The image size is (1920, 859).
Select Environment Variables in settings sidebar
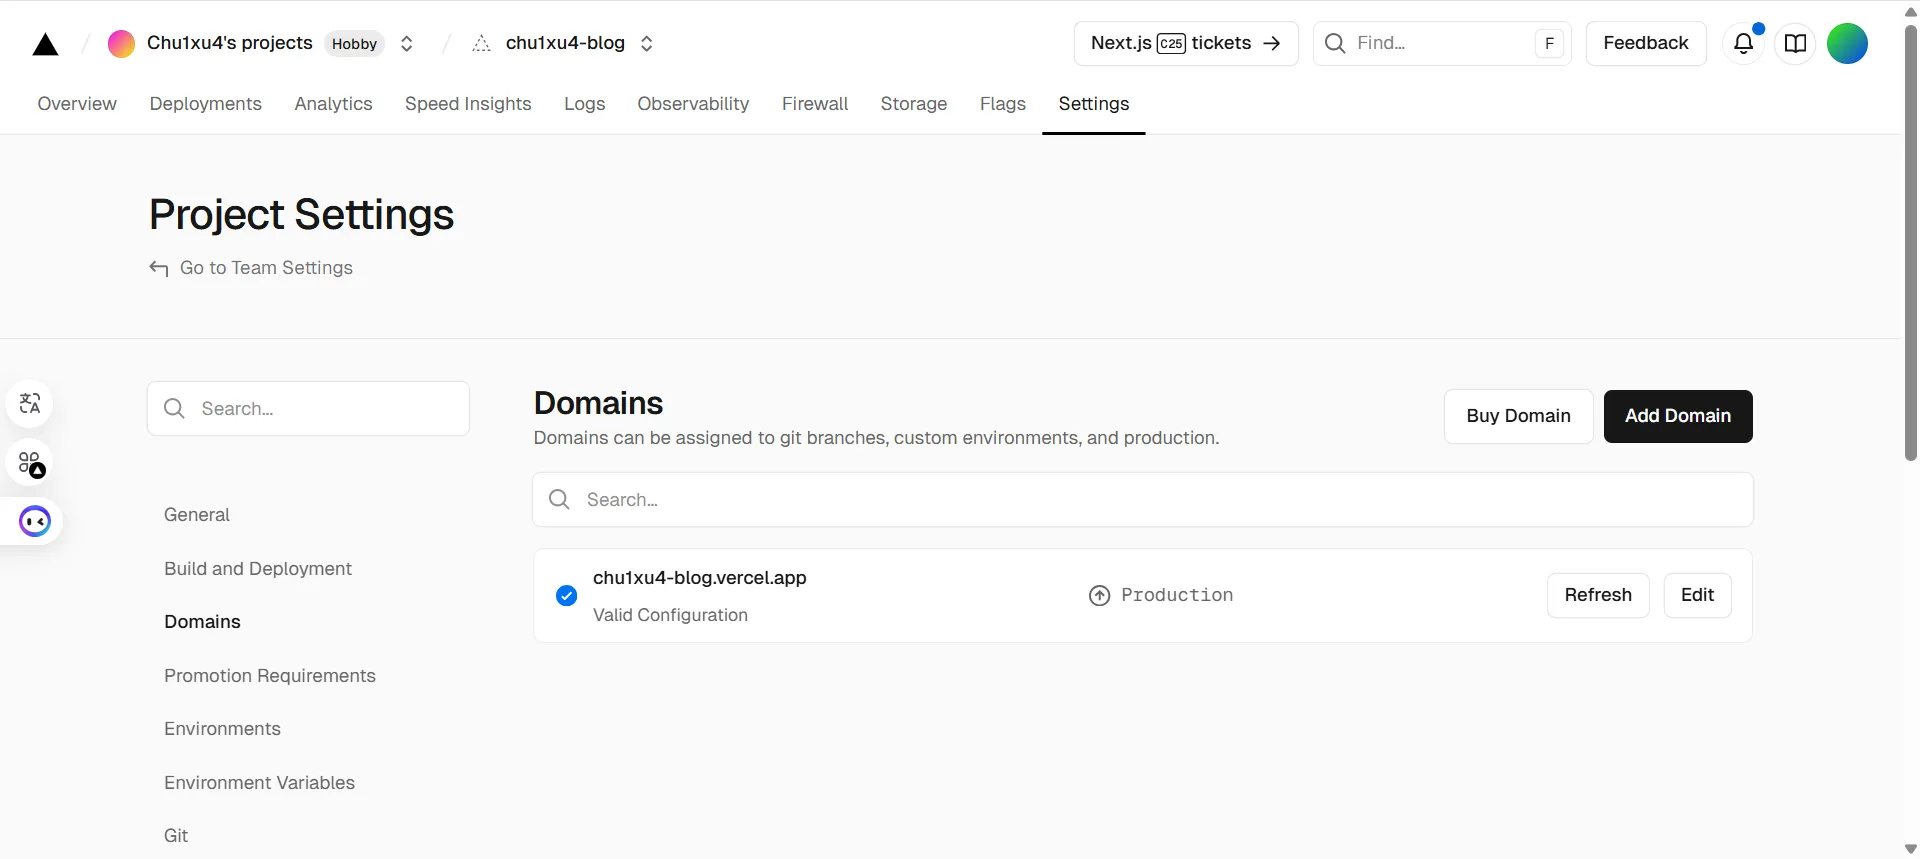click(259, 783)
